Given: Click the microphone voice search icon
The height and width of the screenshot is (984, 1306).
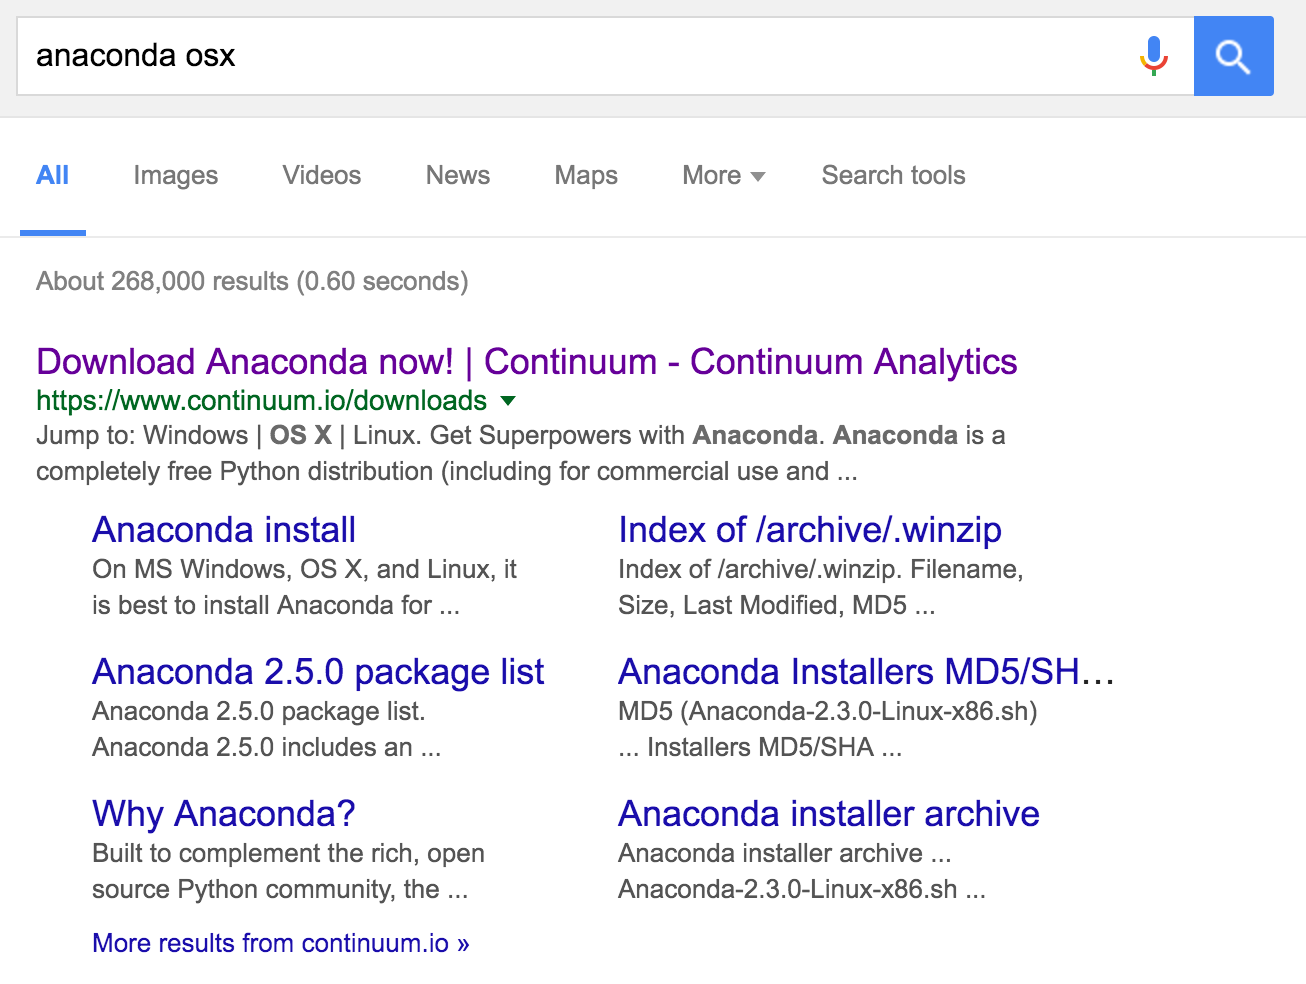Looking at the screenshot, I should coord(1154,56).
